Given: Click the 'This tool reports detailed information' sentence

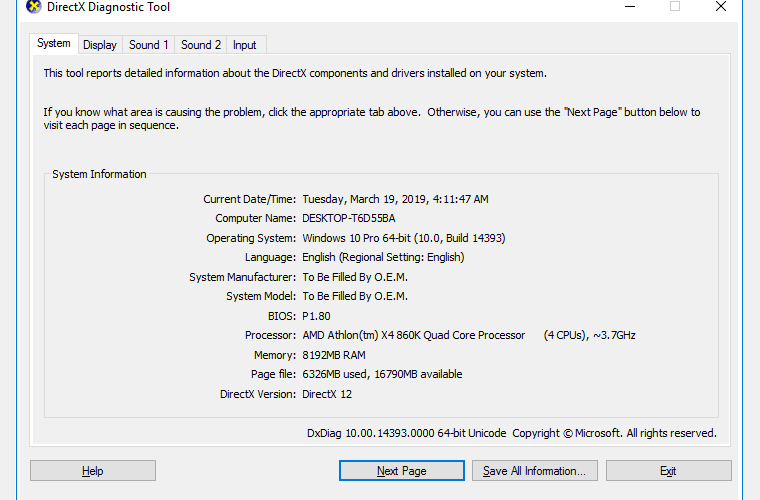Looking at the screenshot, I should click(x=295, y=73).
